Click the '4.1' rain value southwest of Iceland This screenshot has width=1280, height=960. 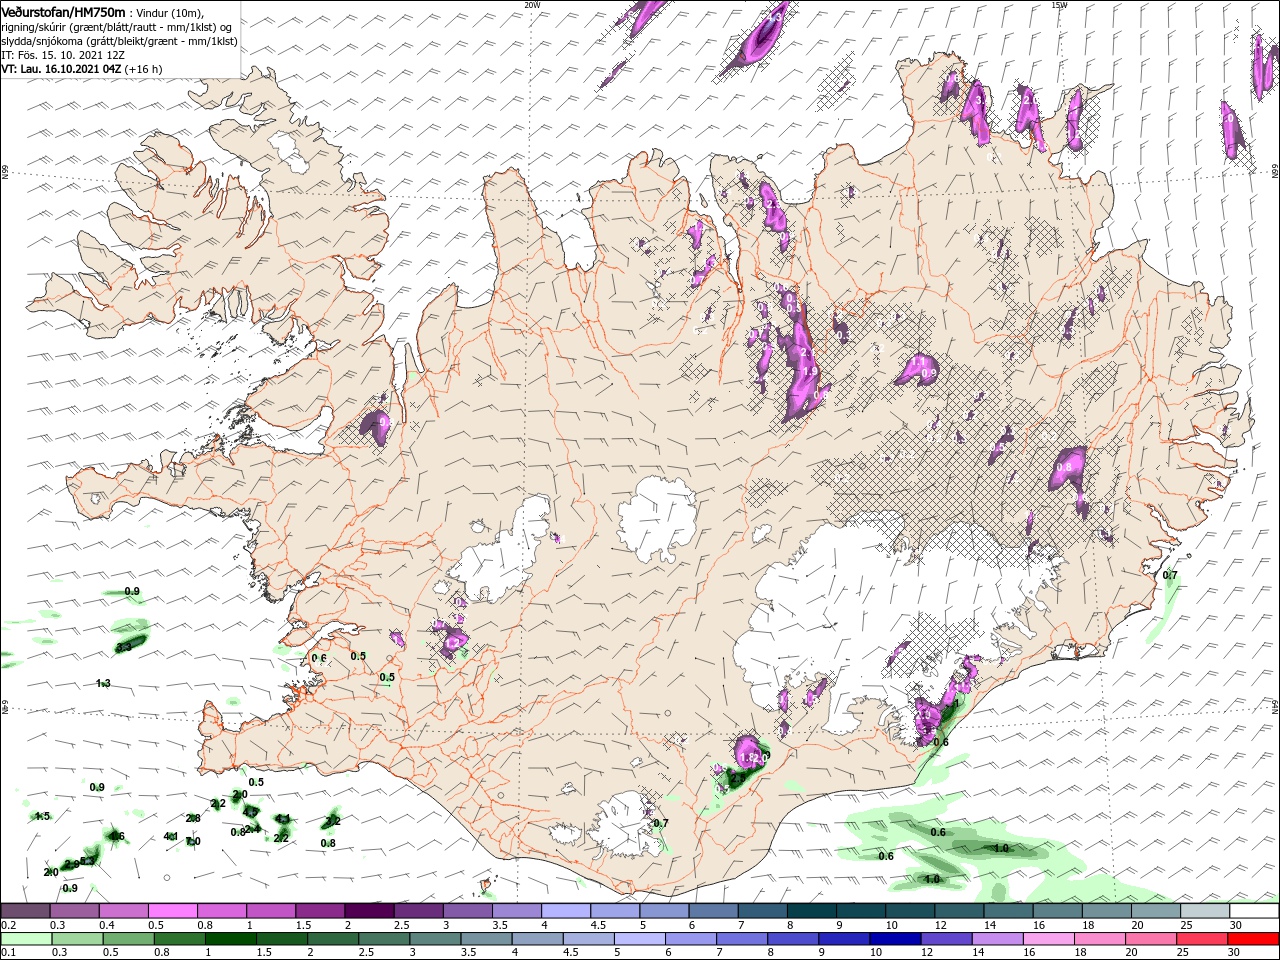click(171, 836)
